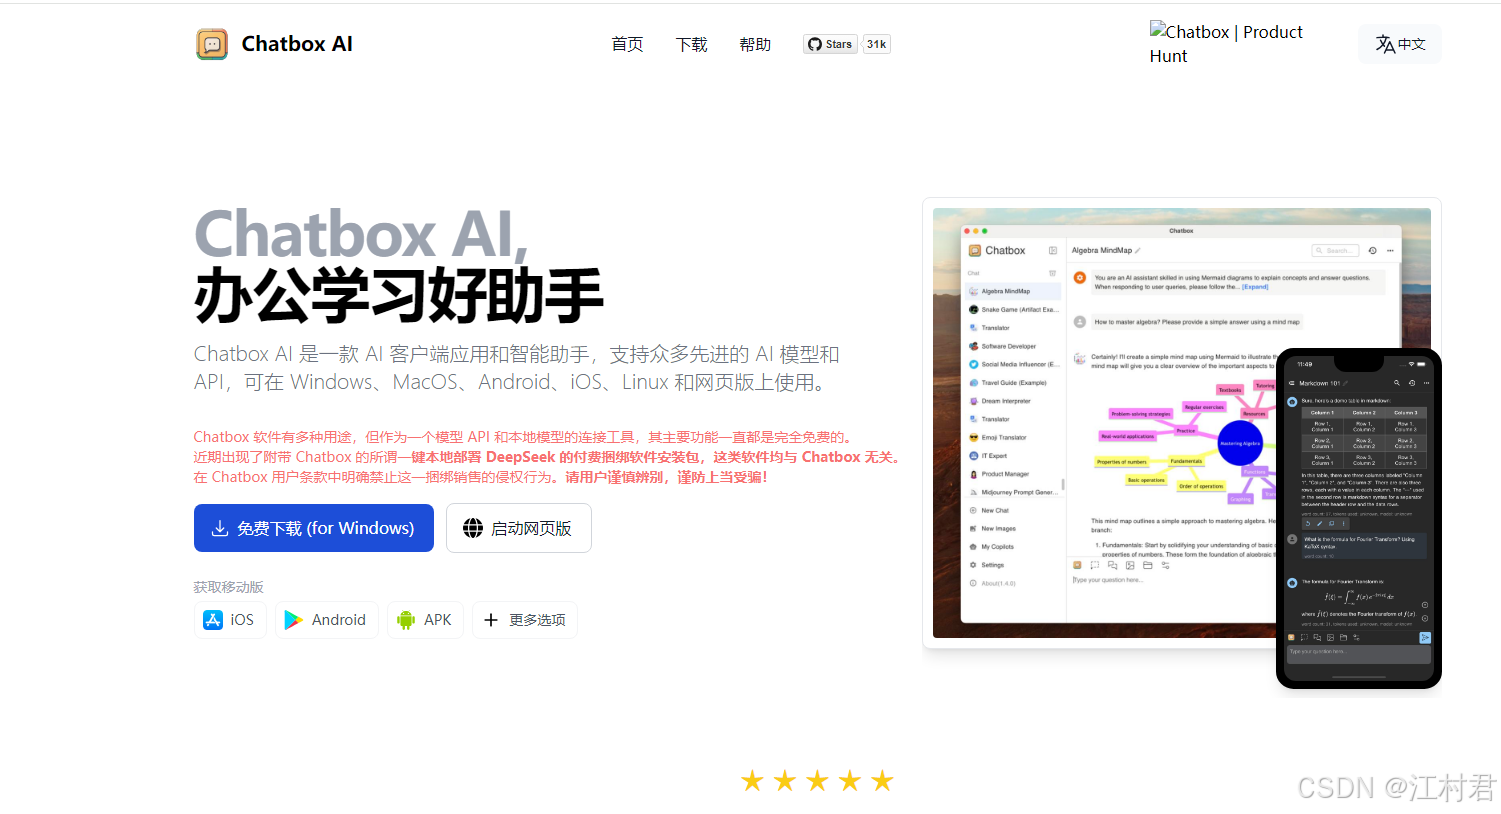Click the mobile app screenshot in phone frame
This screenshot has width=1501, height=814.
tap(1359, 518)
